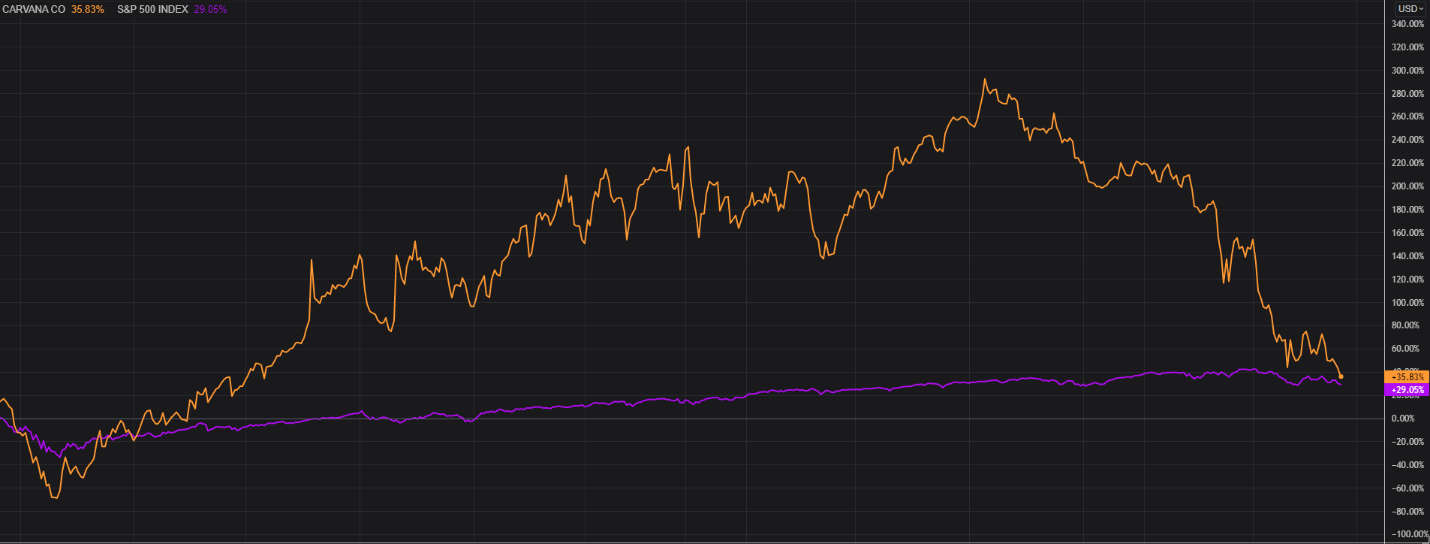Click the S&P 500 INDEX legend label

(152, 8)
